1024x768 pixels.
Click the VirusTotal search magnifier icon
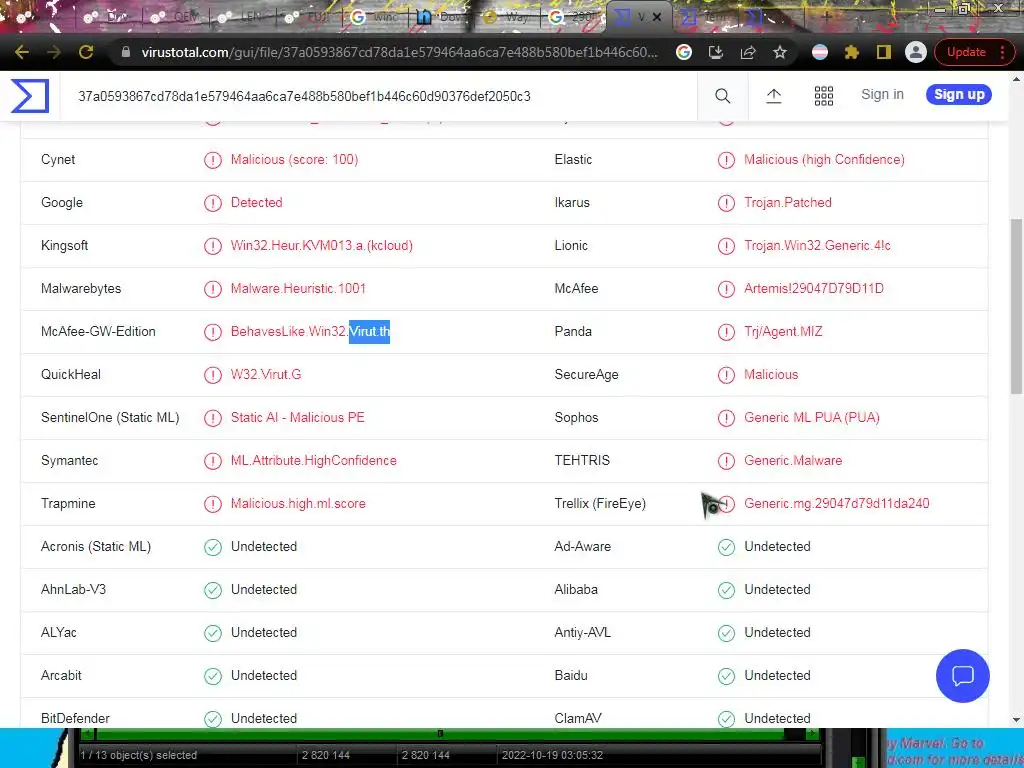tap(722, 96)
